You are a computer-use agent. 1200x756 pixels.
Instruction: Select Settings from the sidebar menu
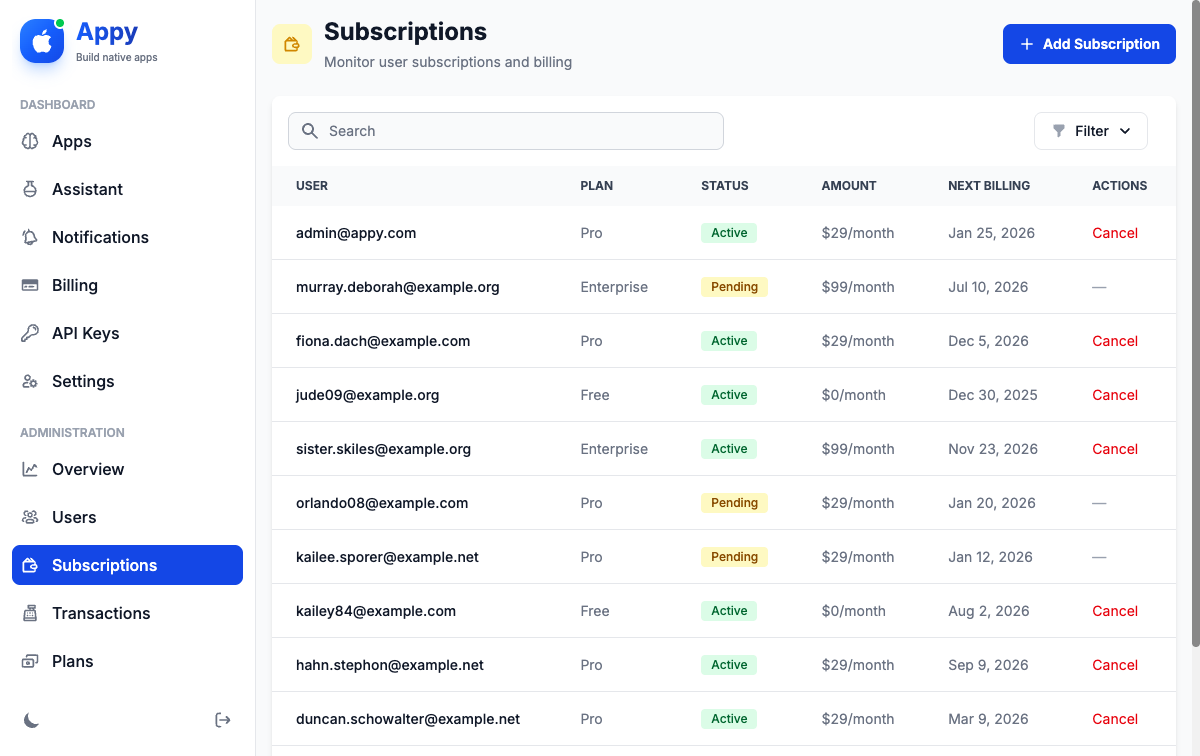31,381
